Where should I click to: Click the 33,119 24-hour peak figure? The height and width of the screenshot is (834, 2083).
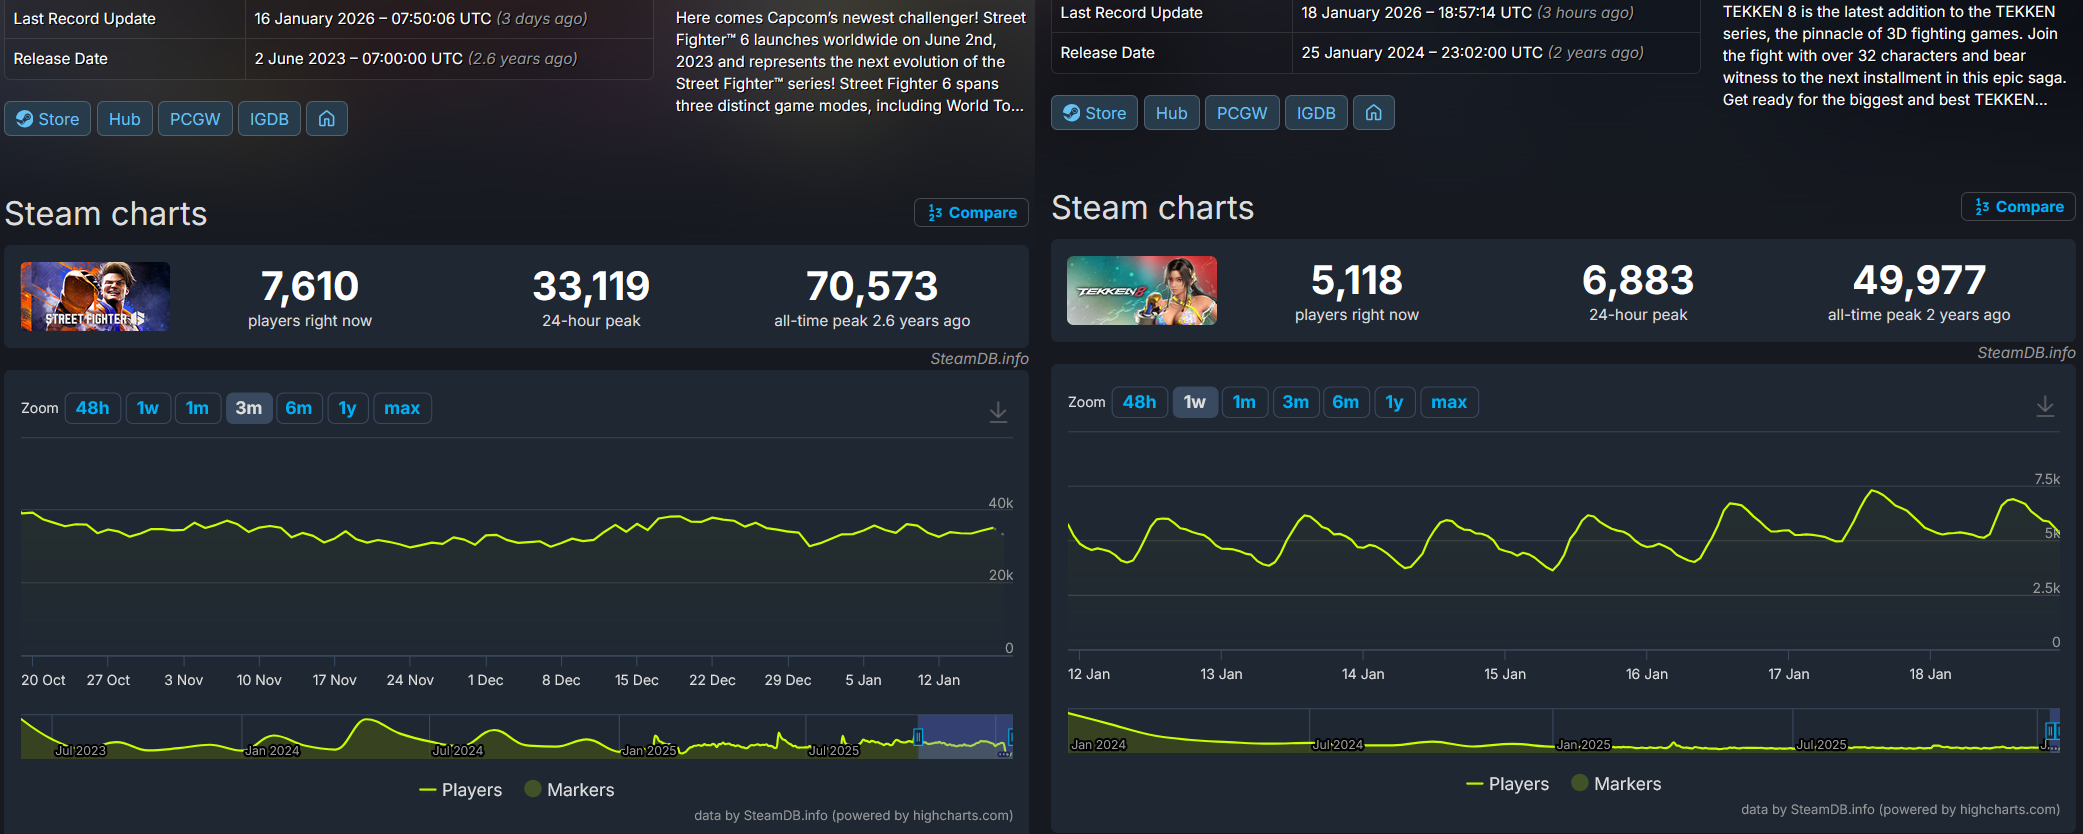coord(591,287)
